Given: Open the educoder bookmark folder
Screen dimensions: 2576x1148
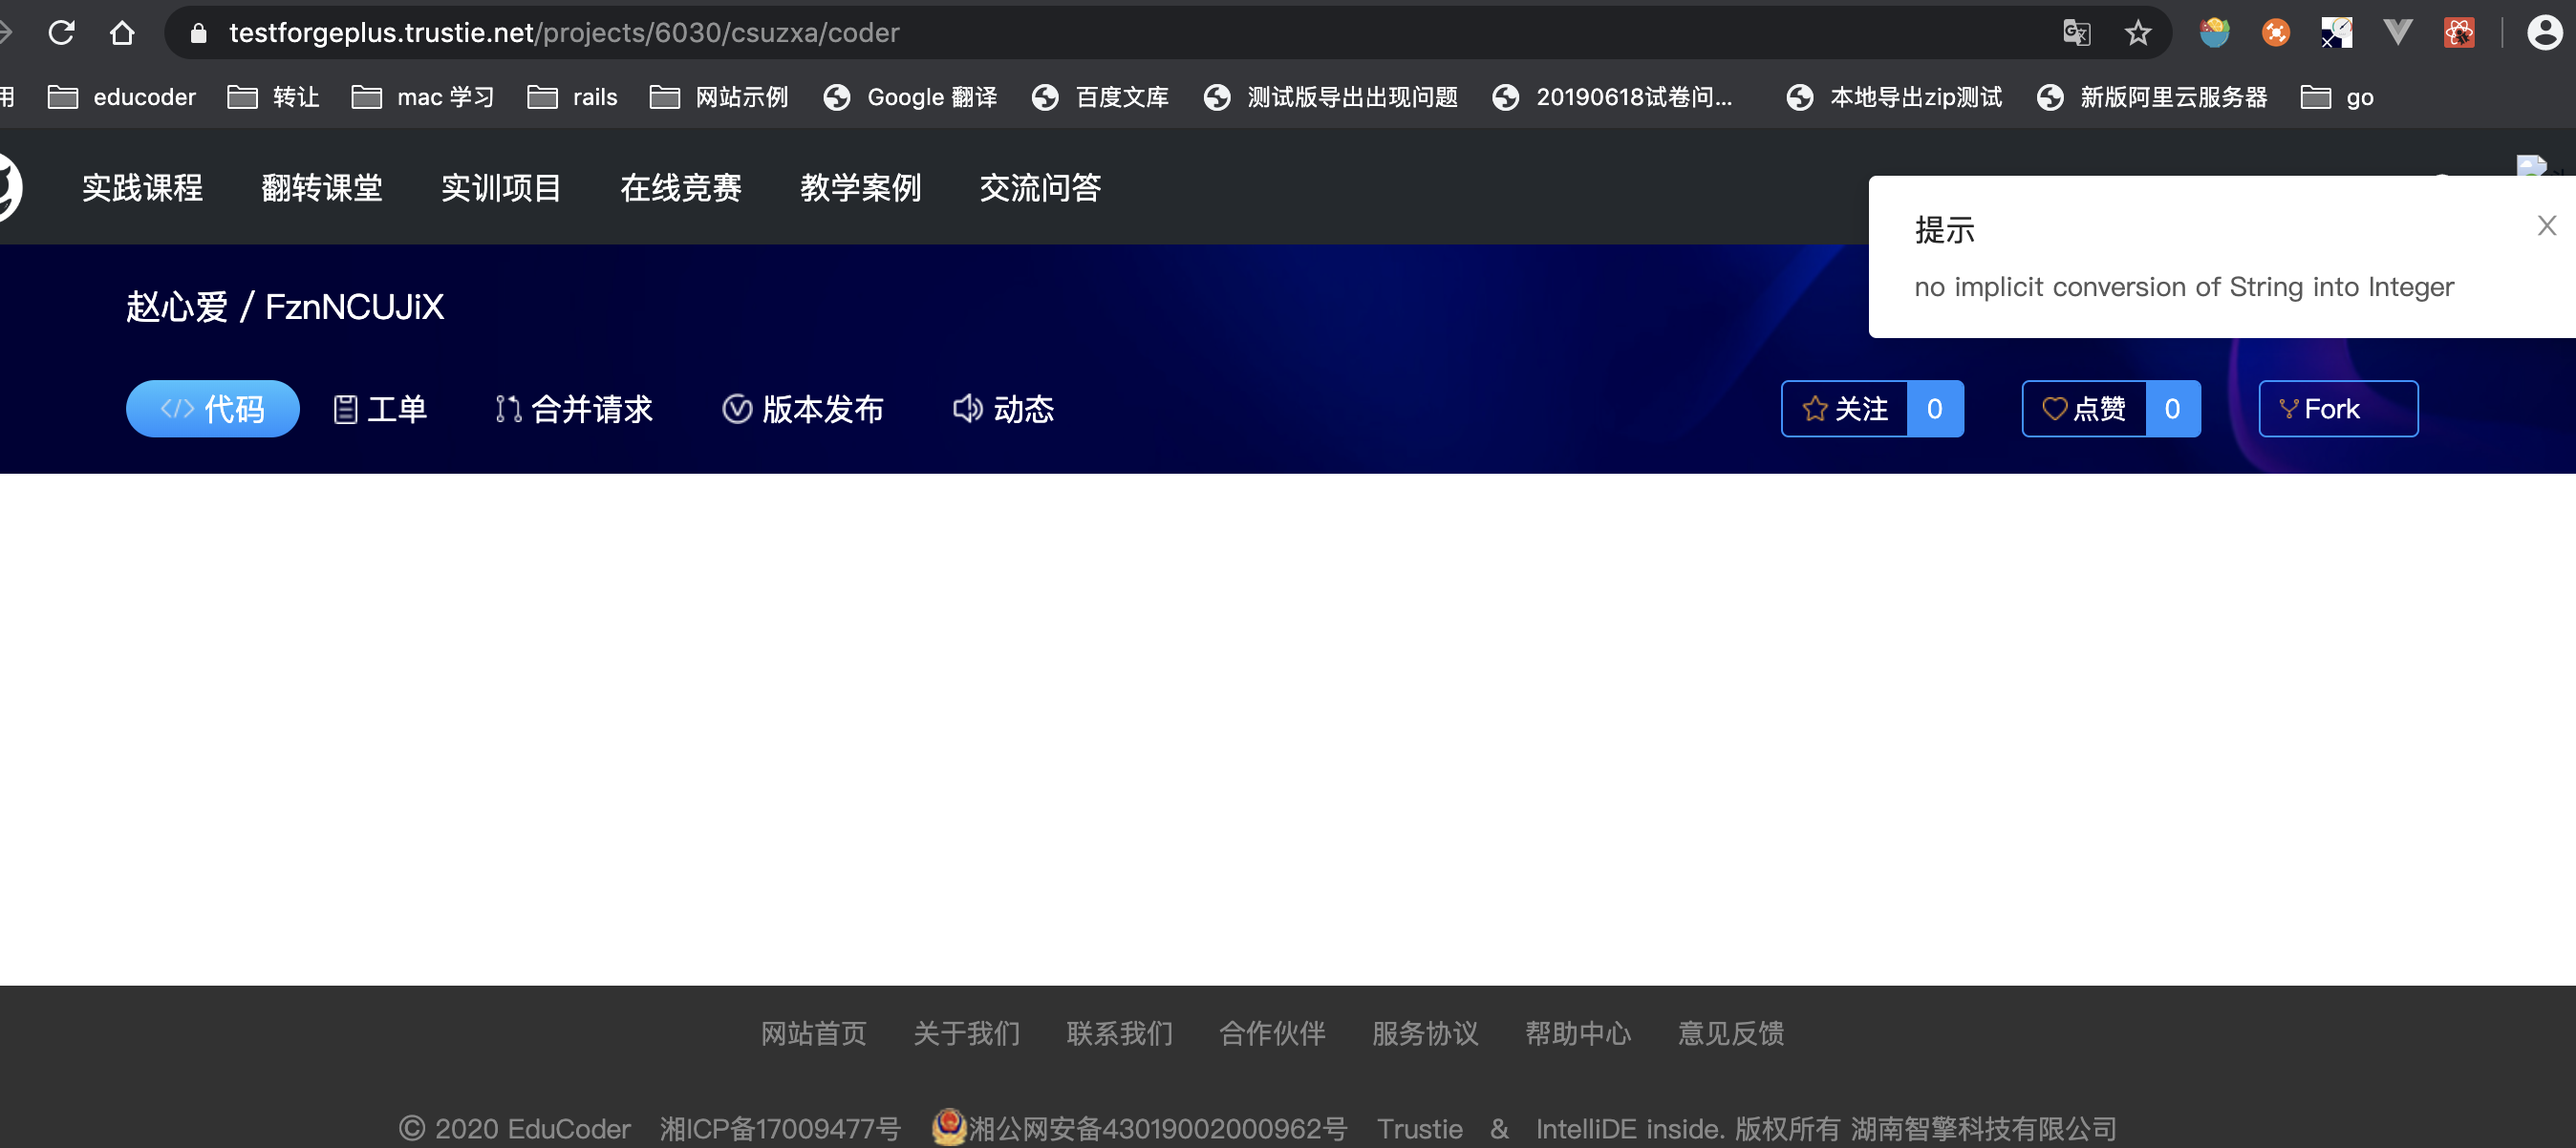Looking at the screenshot, I should click(x=122, y=97).
